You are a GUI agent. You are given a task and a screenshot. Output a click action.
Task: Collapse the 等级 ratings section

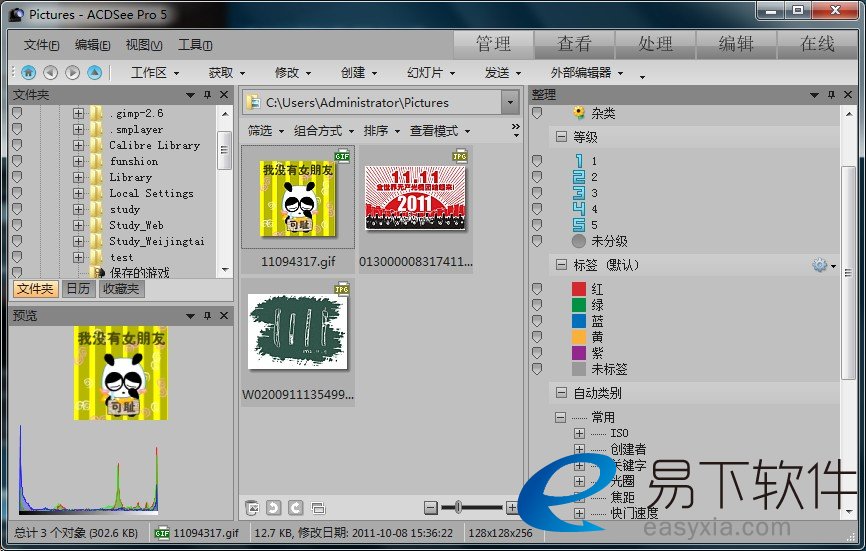point(561,137)
